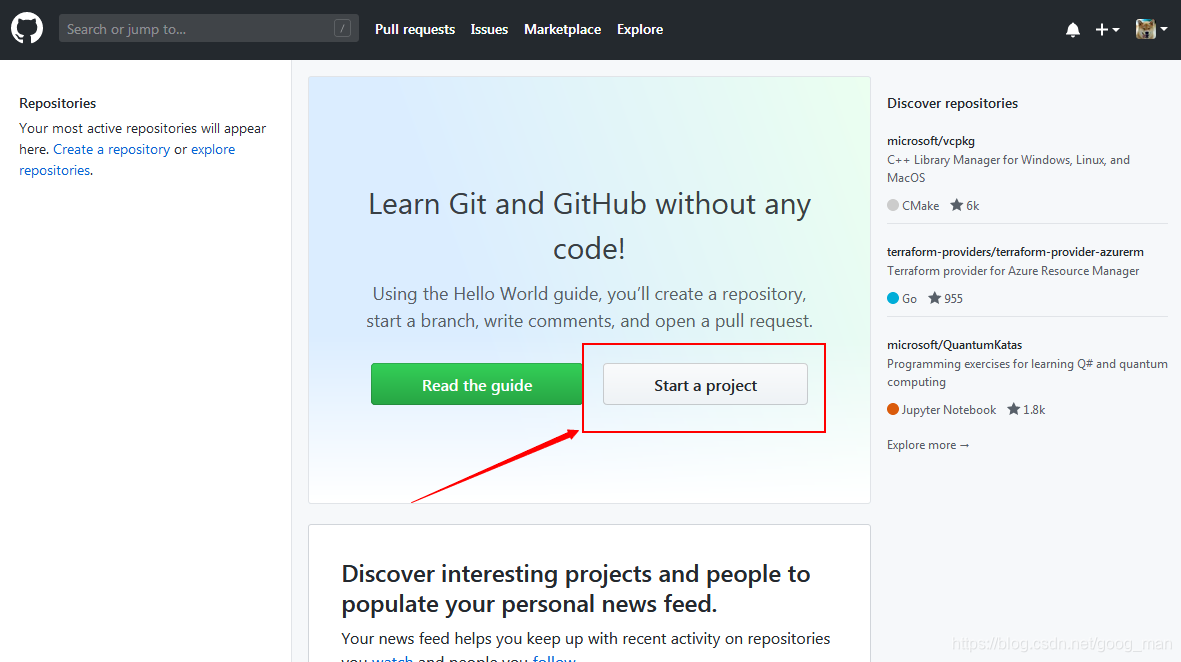Follow the Create a repository link
Image resolution: width=1181 pixels, height=662 pixels.
pyautogui.click(x=111, y=149)
